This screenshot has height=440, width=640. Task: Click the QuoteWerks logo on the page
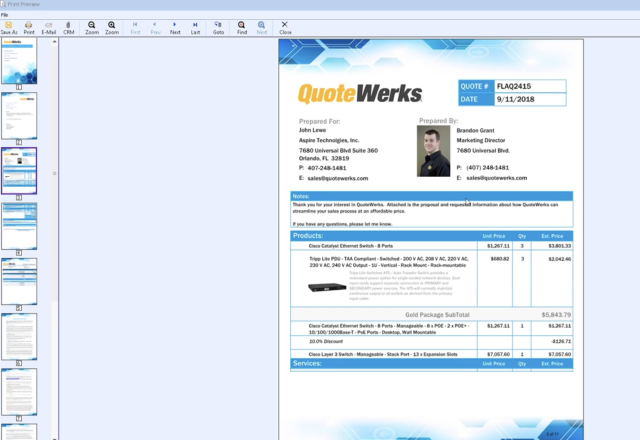[x=360, y=93]
